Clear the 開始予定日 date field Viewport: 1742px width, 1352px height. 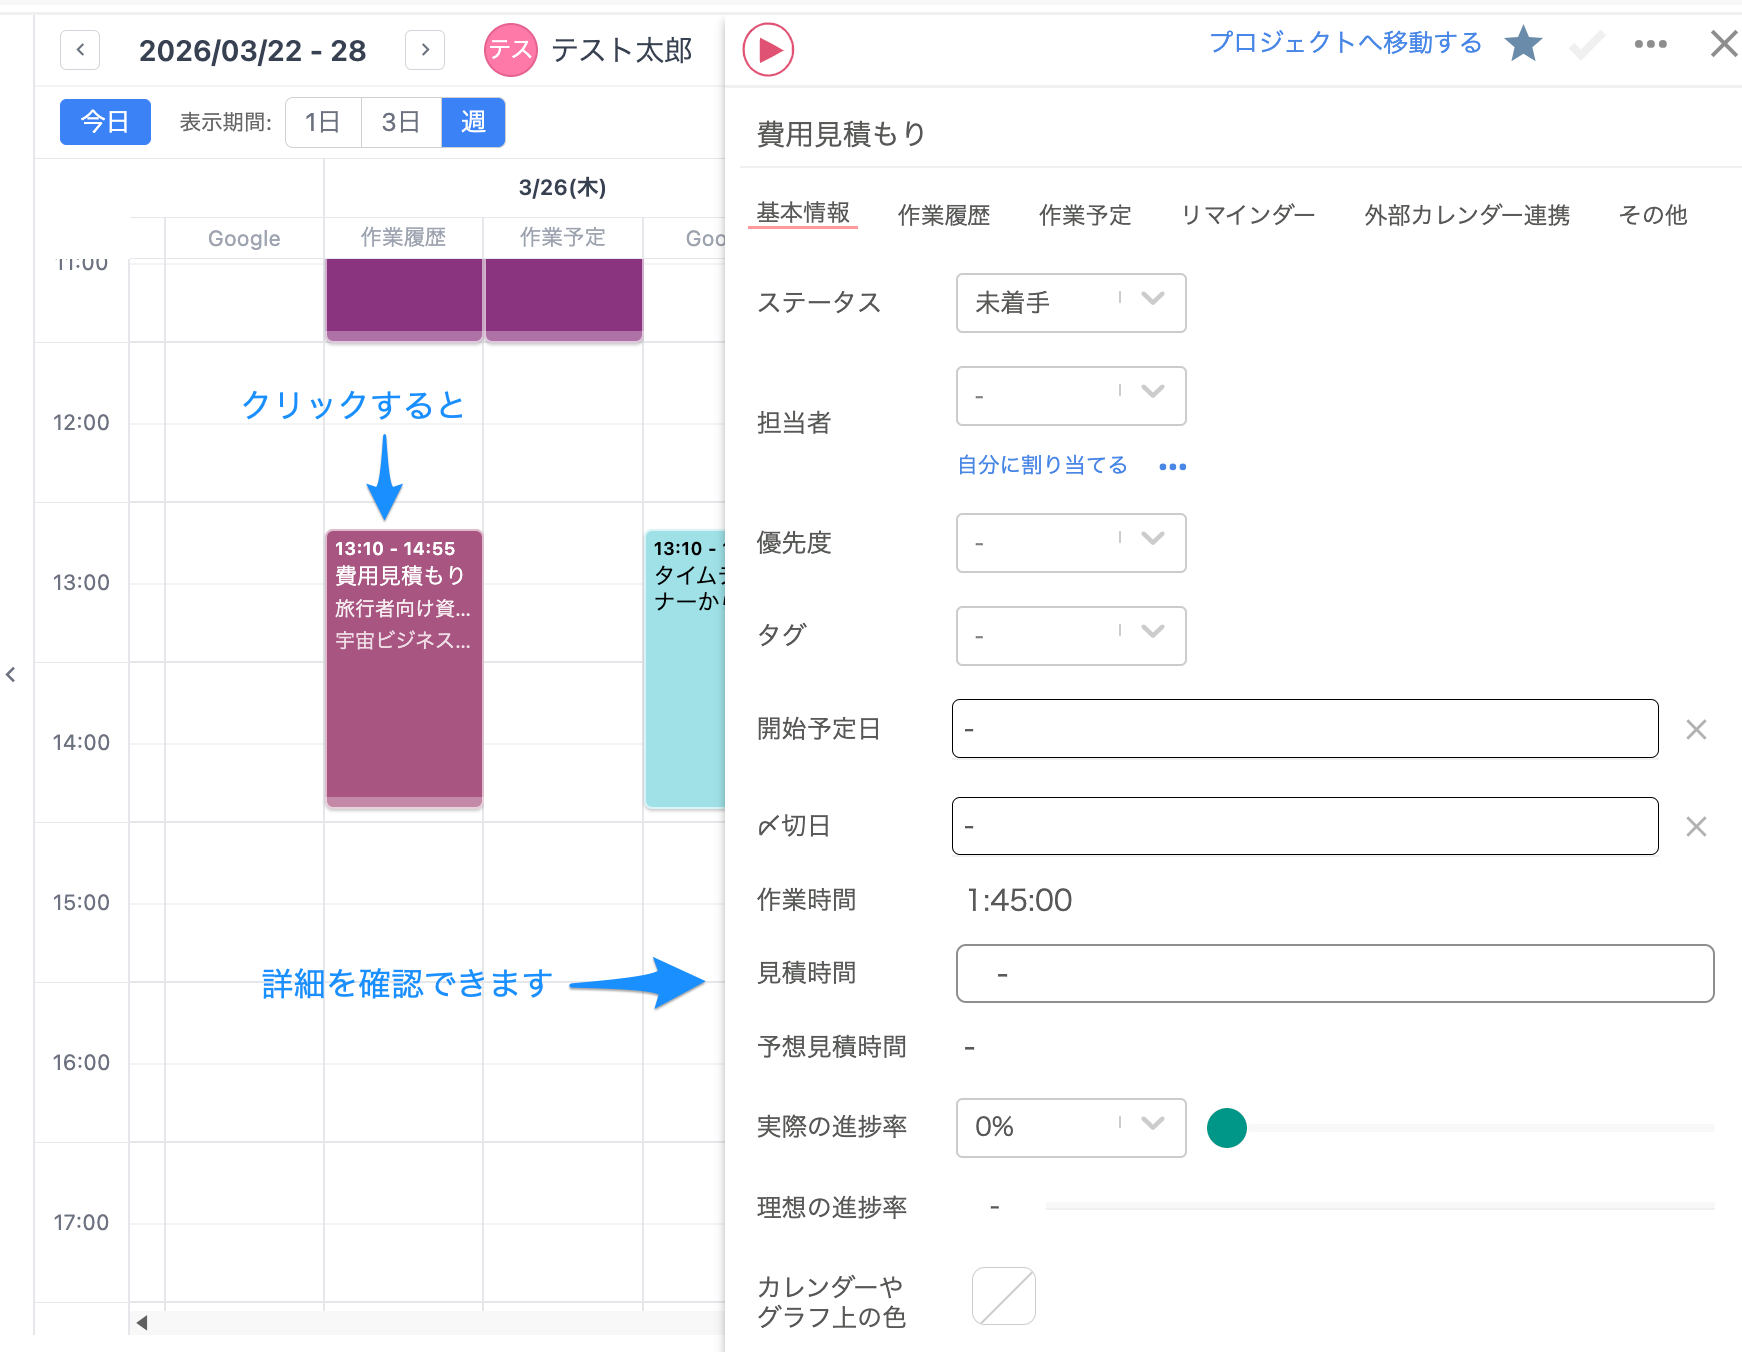1696,729
